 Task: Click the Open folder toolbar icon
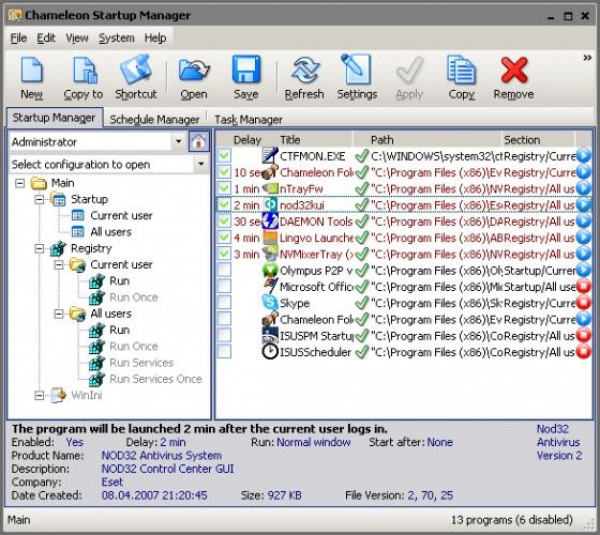[x=194, y=70]
